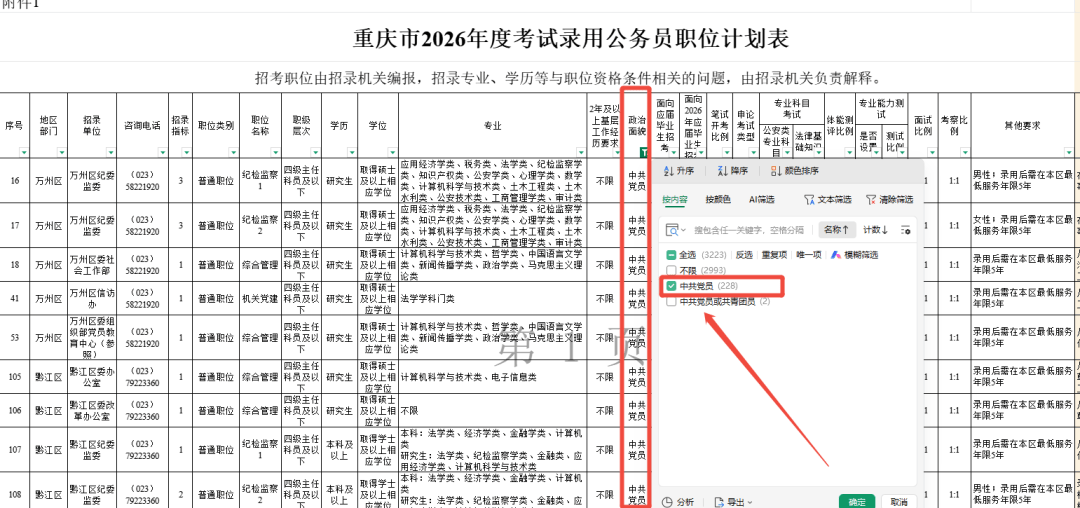Viewport: 1080px width, 508px height.
Task: Uncheck the 中共党员 checkbox
Action: point(671,285)
